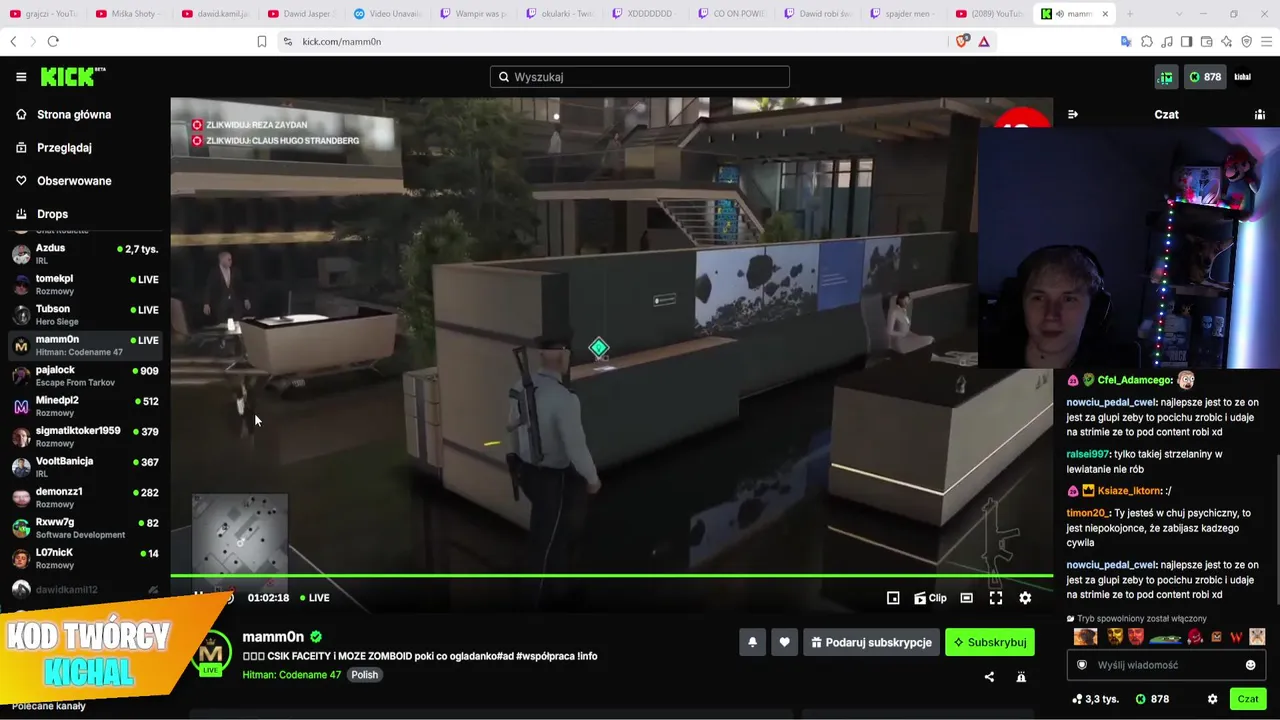Collapse the chat panel with arrow icon
1280x720 pixels.
pos(1073,115)
